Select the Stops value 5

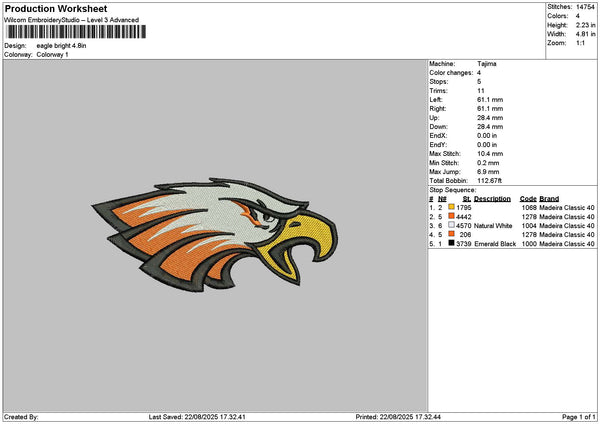(479, 82)
